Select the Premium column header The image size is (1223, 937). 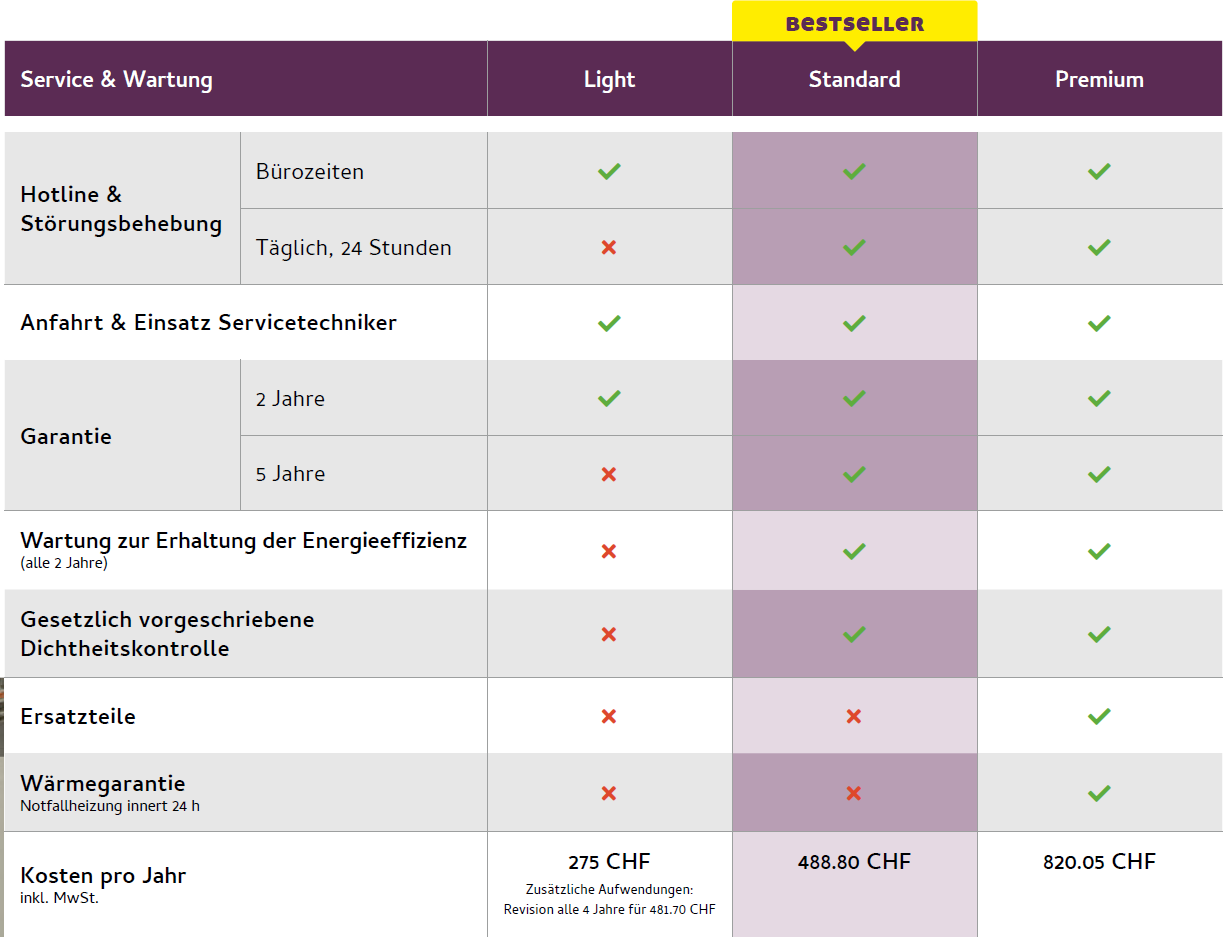tap(1099, 79)
